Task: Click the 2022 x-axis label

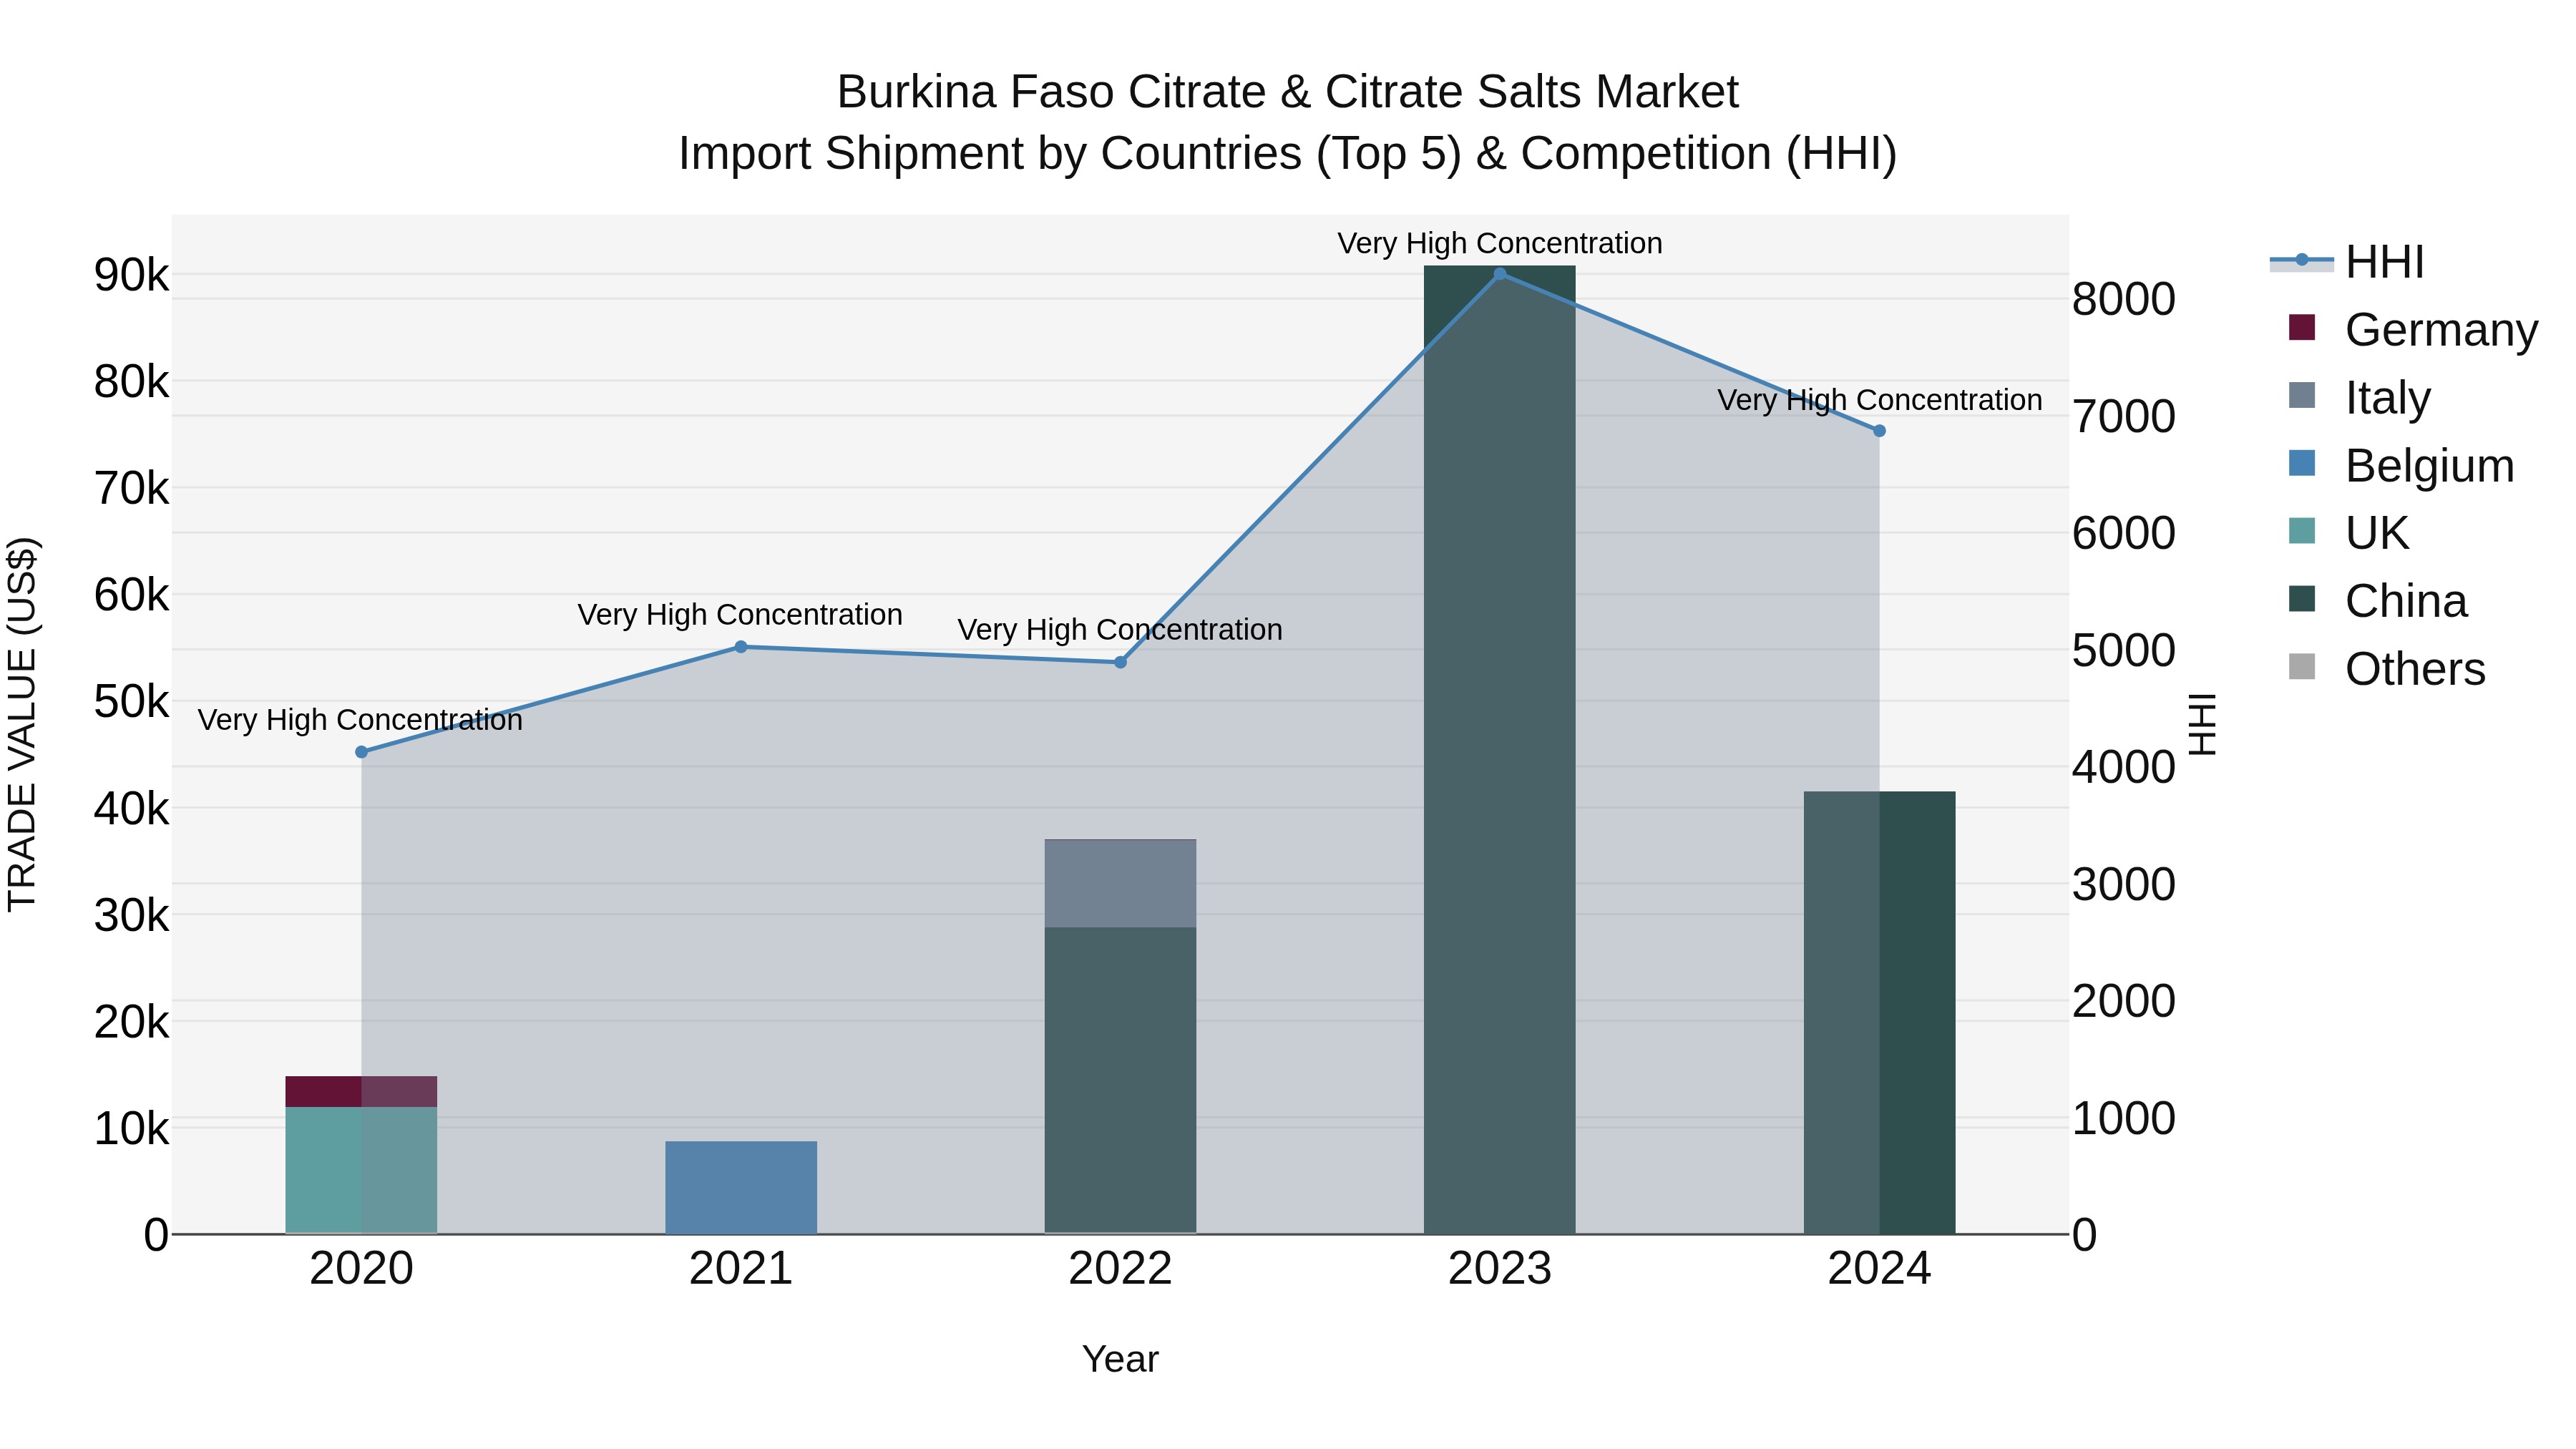Action: [1120, 1269]
